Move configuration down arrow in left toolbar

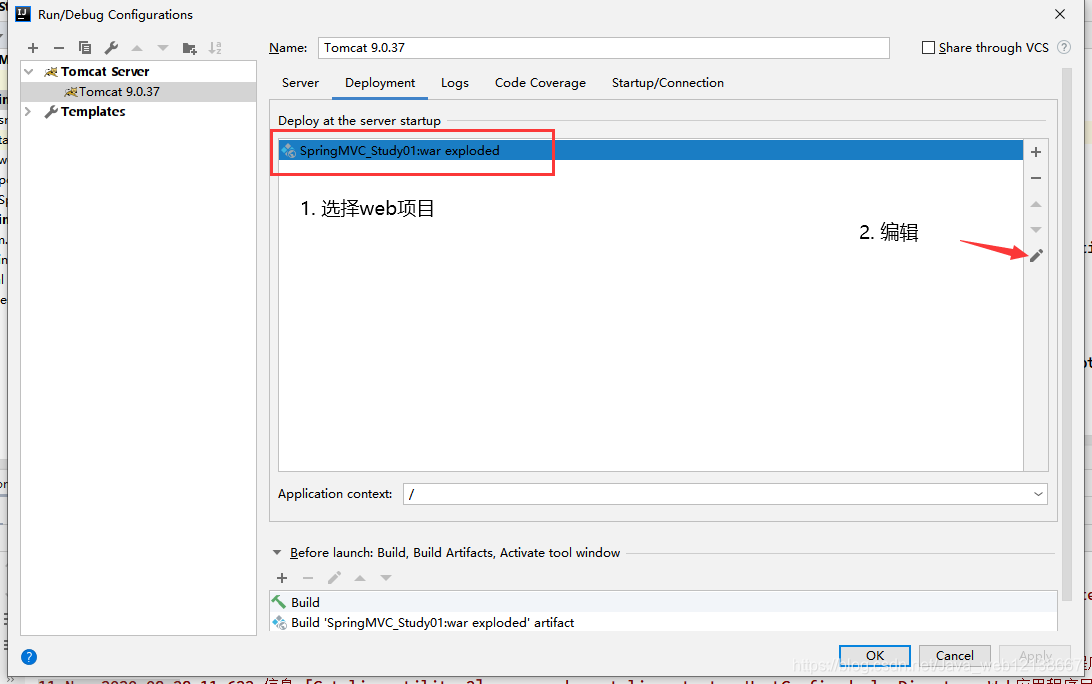tap(163, 48)
